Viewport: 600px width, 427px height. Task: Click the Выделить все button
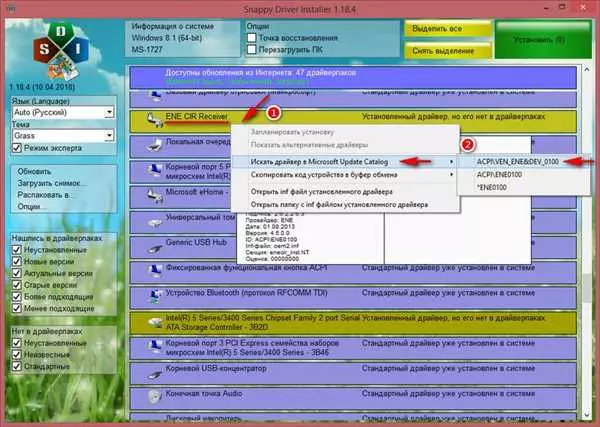coord(448,29)
